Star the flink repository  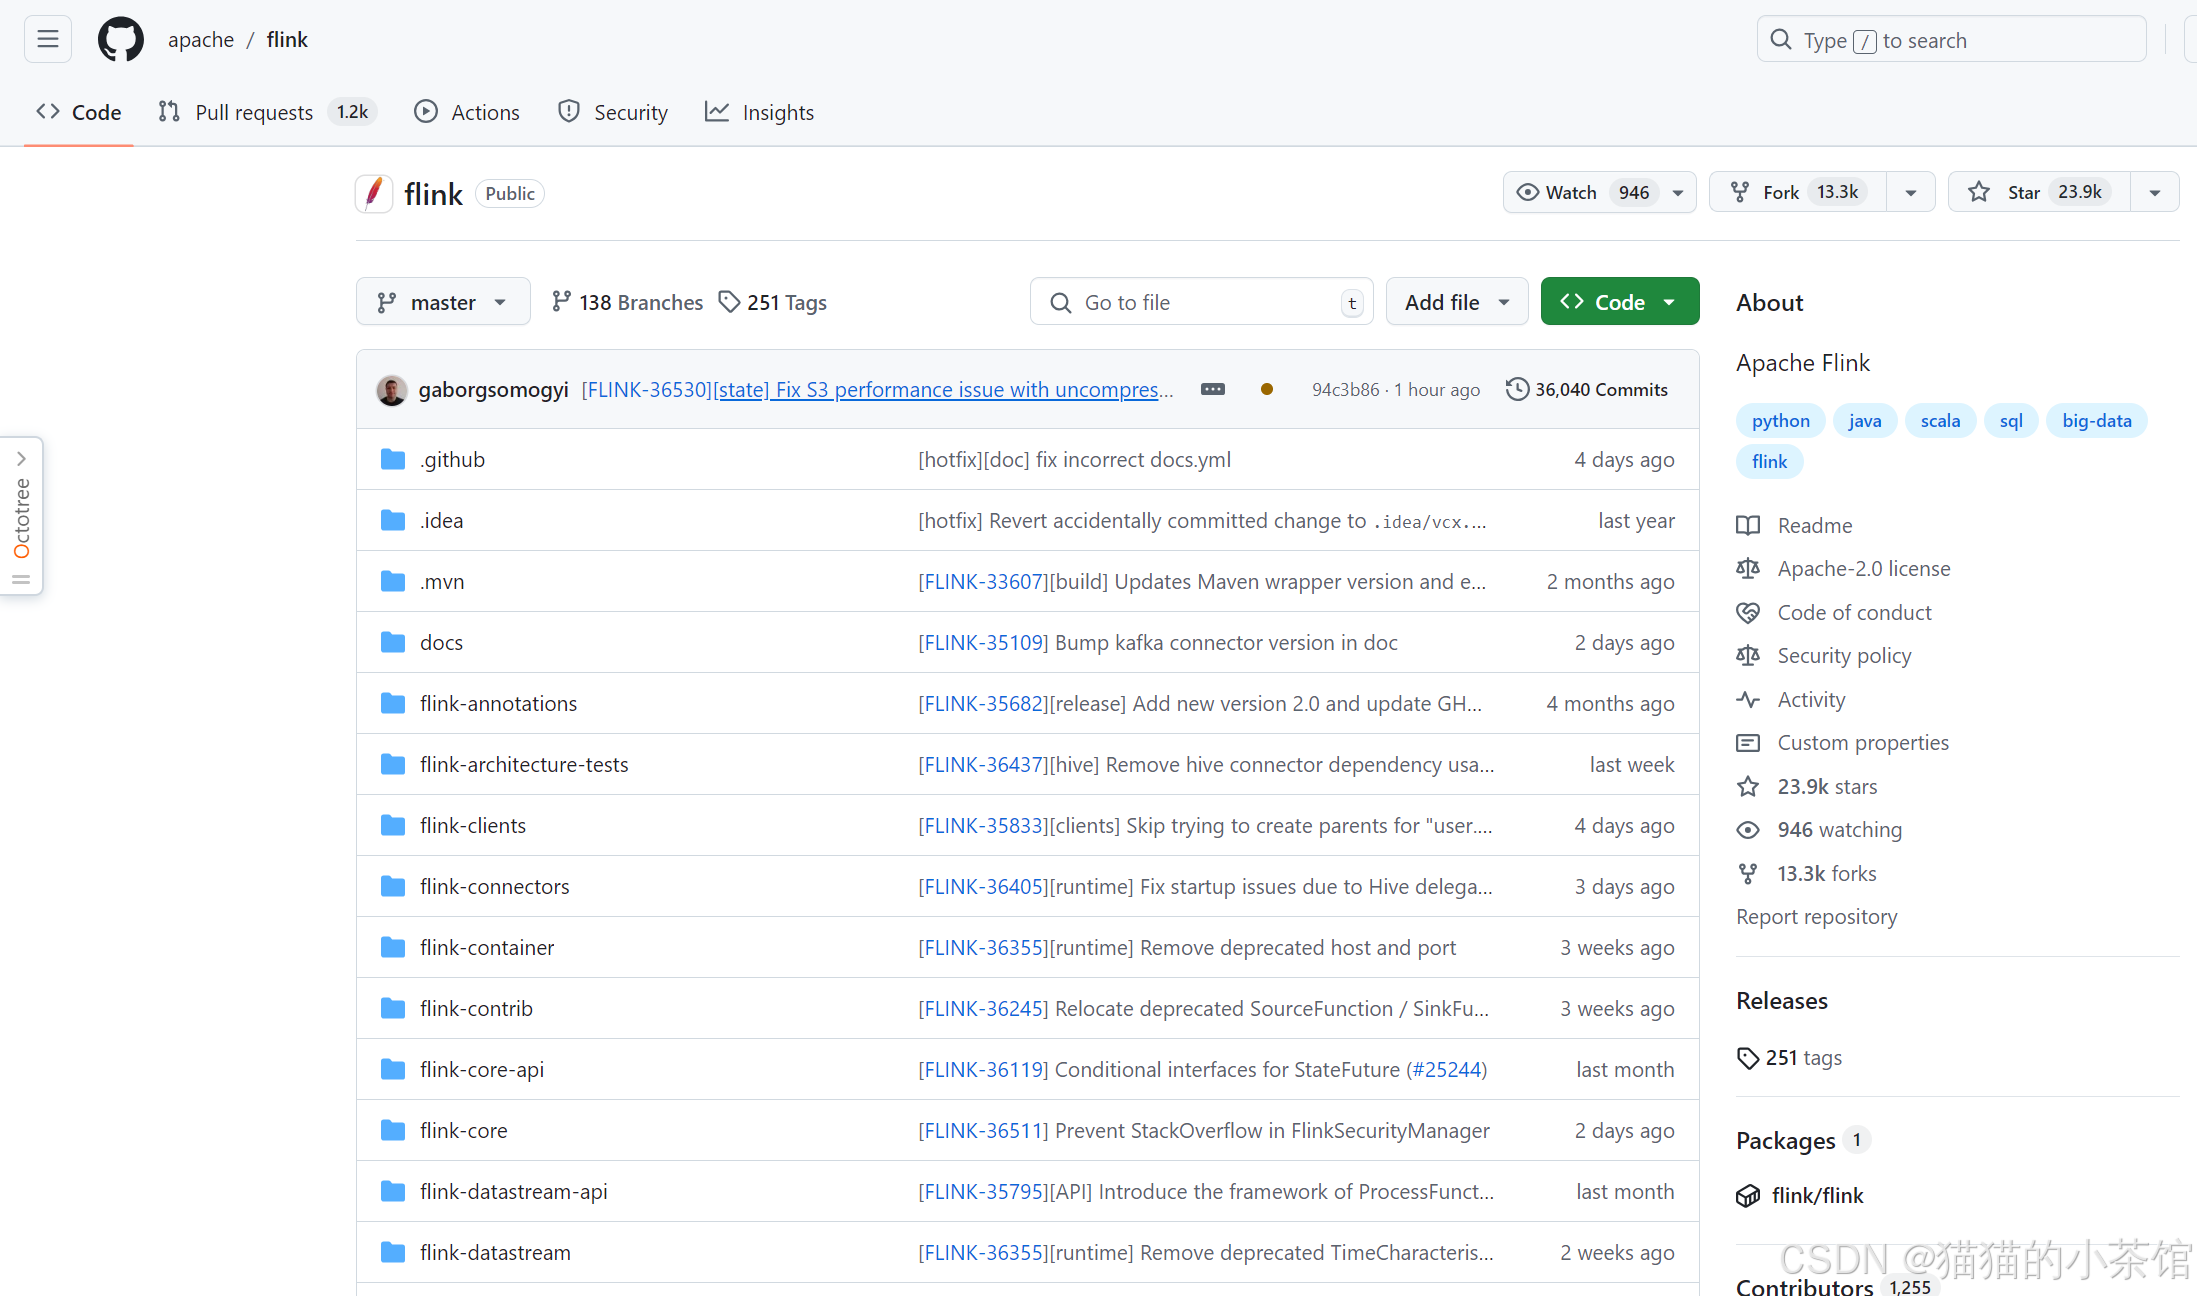[x=2039, y=192]
